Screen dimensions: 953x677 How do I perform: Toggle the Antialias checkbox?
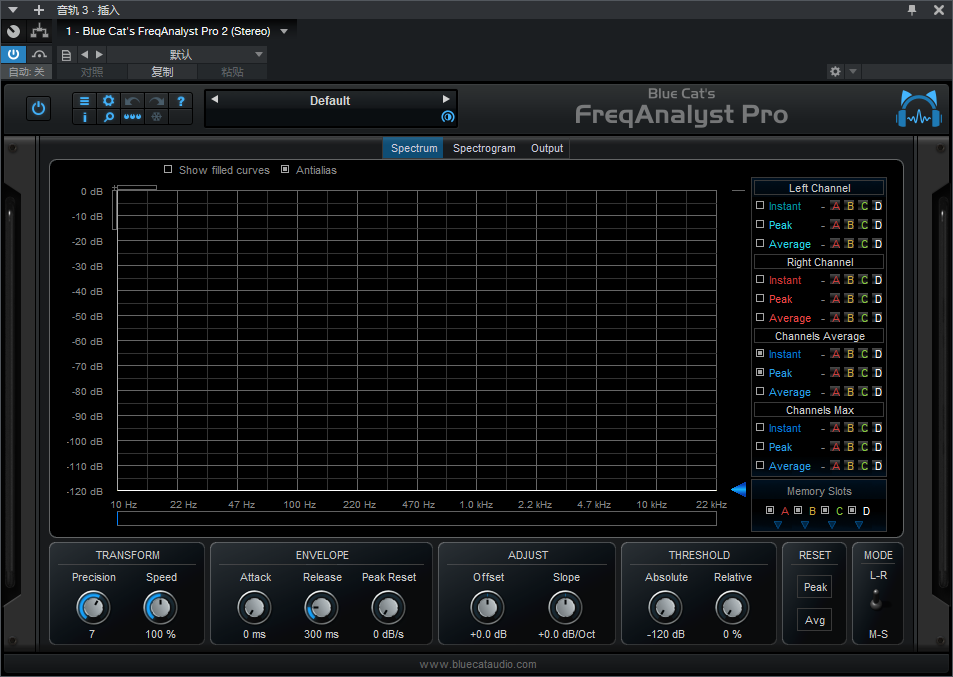coord(285,170)
